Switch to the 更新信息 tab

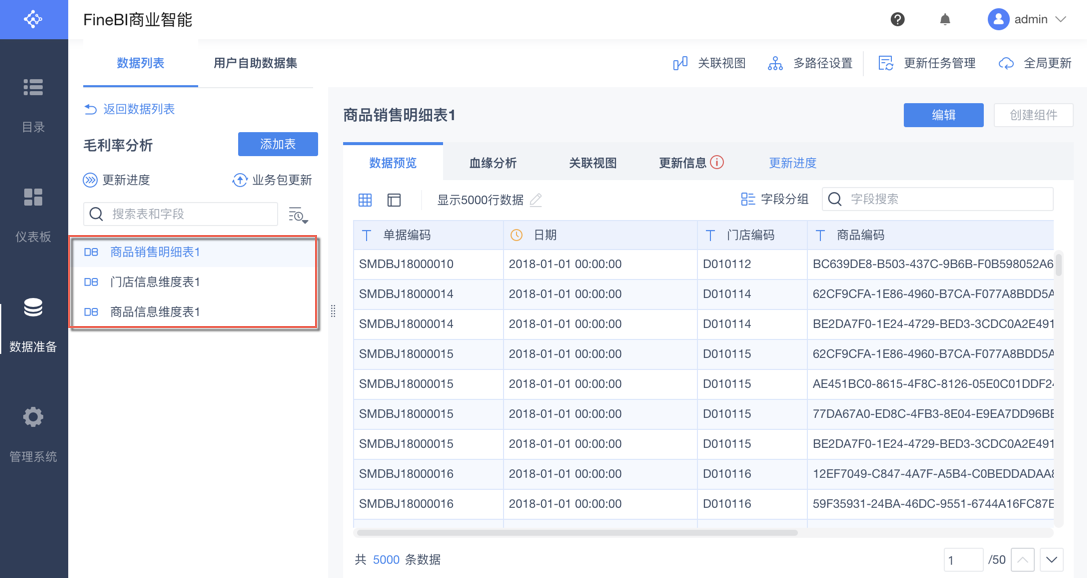click(682, 163)
